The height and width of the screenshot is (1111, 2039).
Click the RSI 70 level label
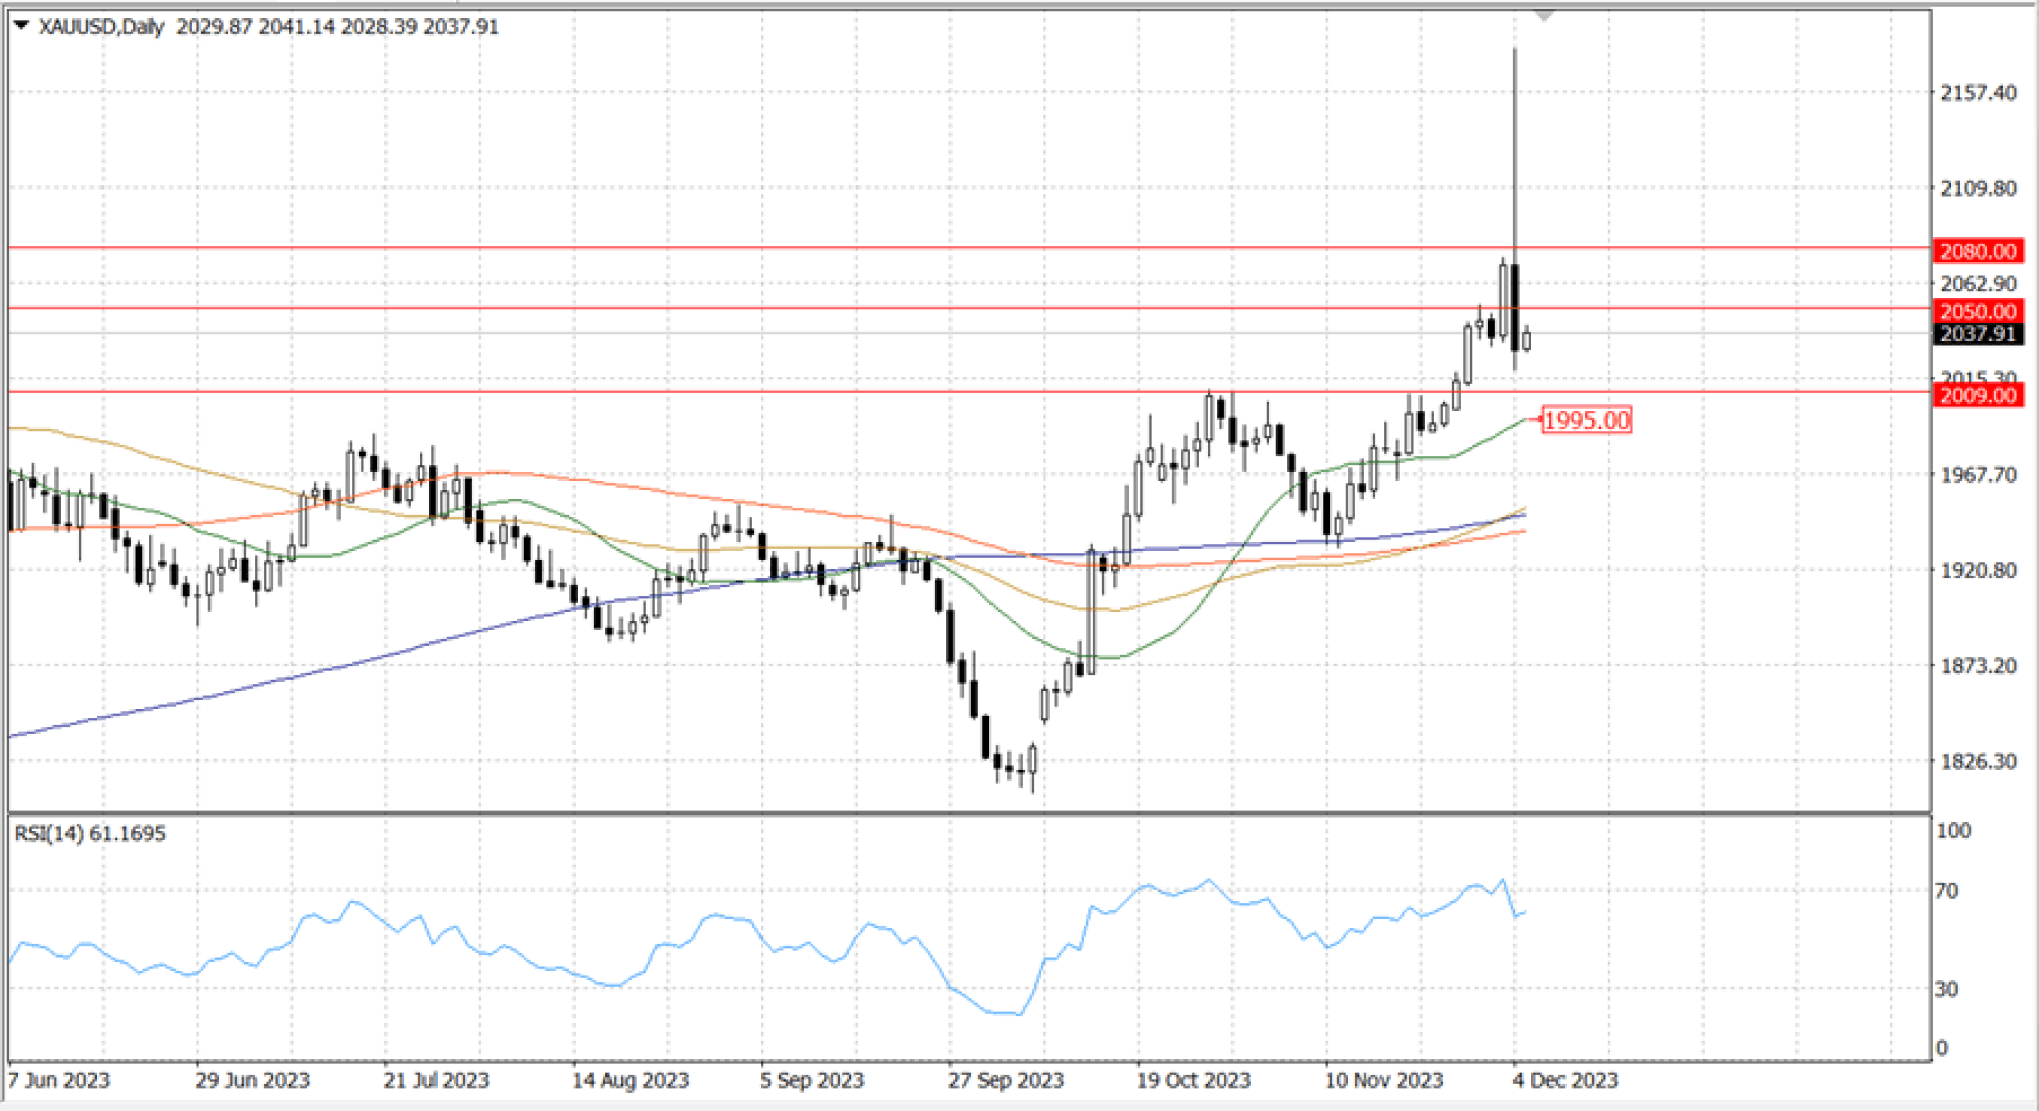pyautogui.click(x=1946, y=890)
